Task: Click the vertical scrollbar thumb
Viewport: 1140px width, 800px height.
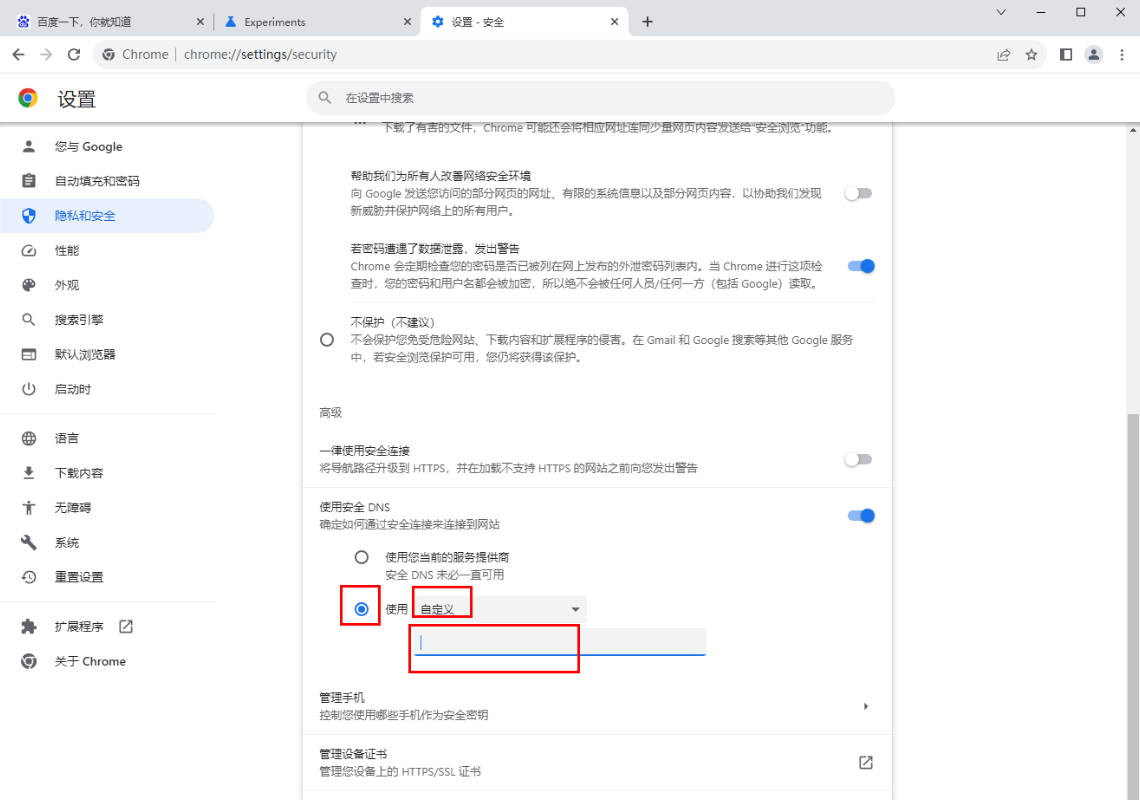Action: 1133,607
